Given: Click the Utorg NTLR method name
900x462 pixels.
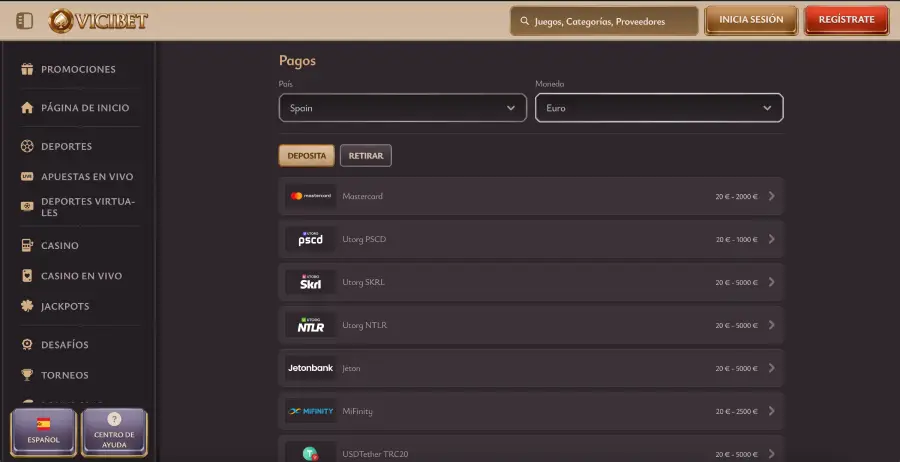Looking at the screenshot, I should click(x=364, y=325).
